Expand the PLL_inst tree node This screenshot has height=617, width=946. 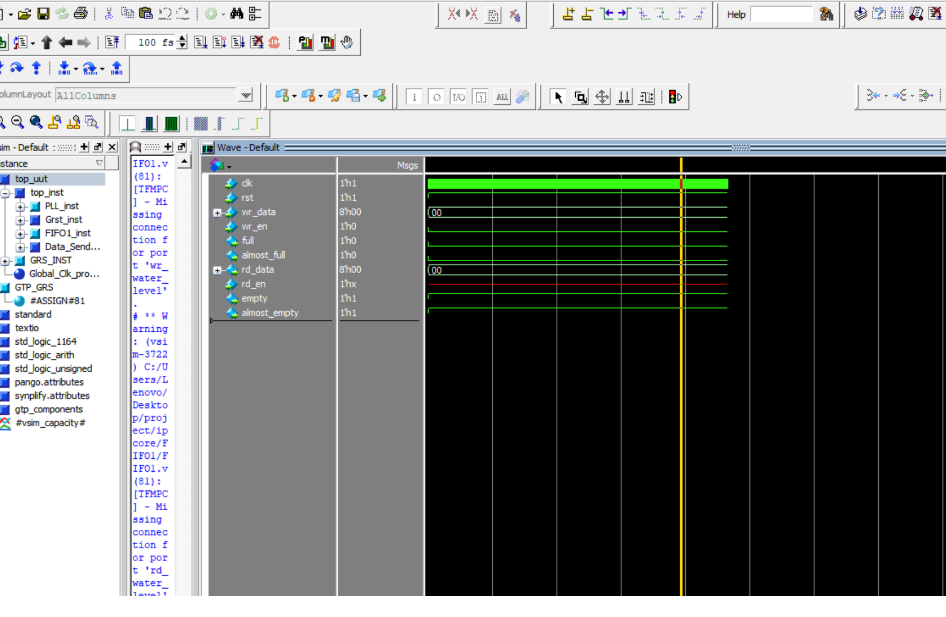21,206
